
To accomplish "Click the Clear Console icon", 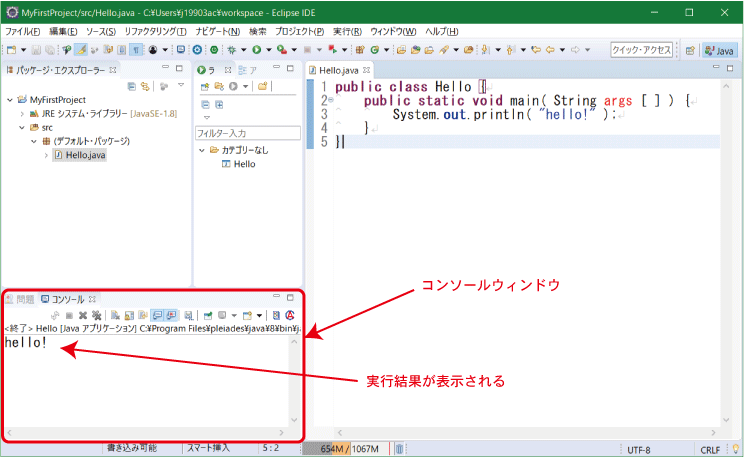I will tap(115, 315).
